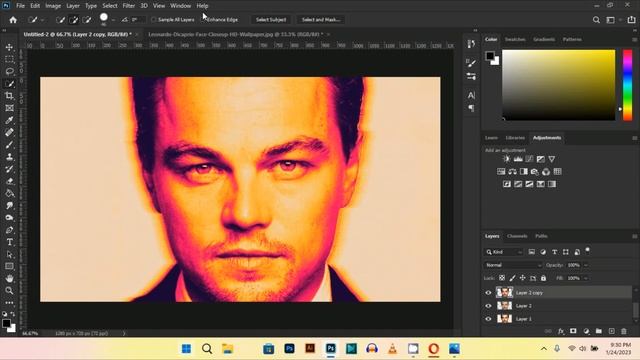Choose Subtract from selection brush mode
640x360 pixels.
pos(87,20)
